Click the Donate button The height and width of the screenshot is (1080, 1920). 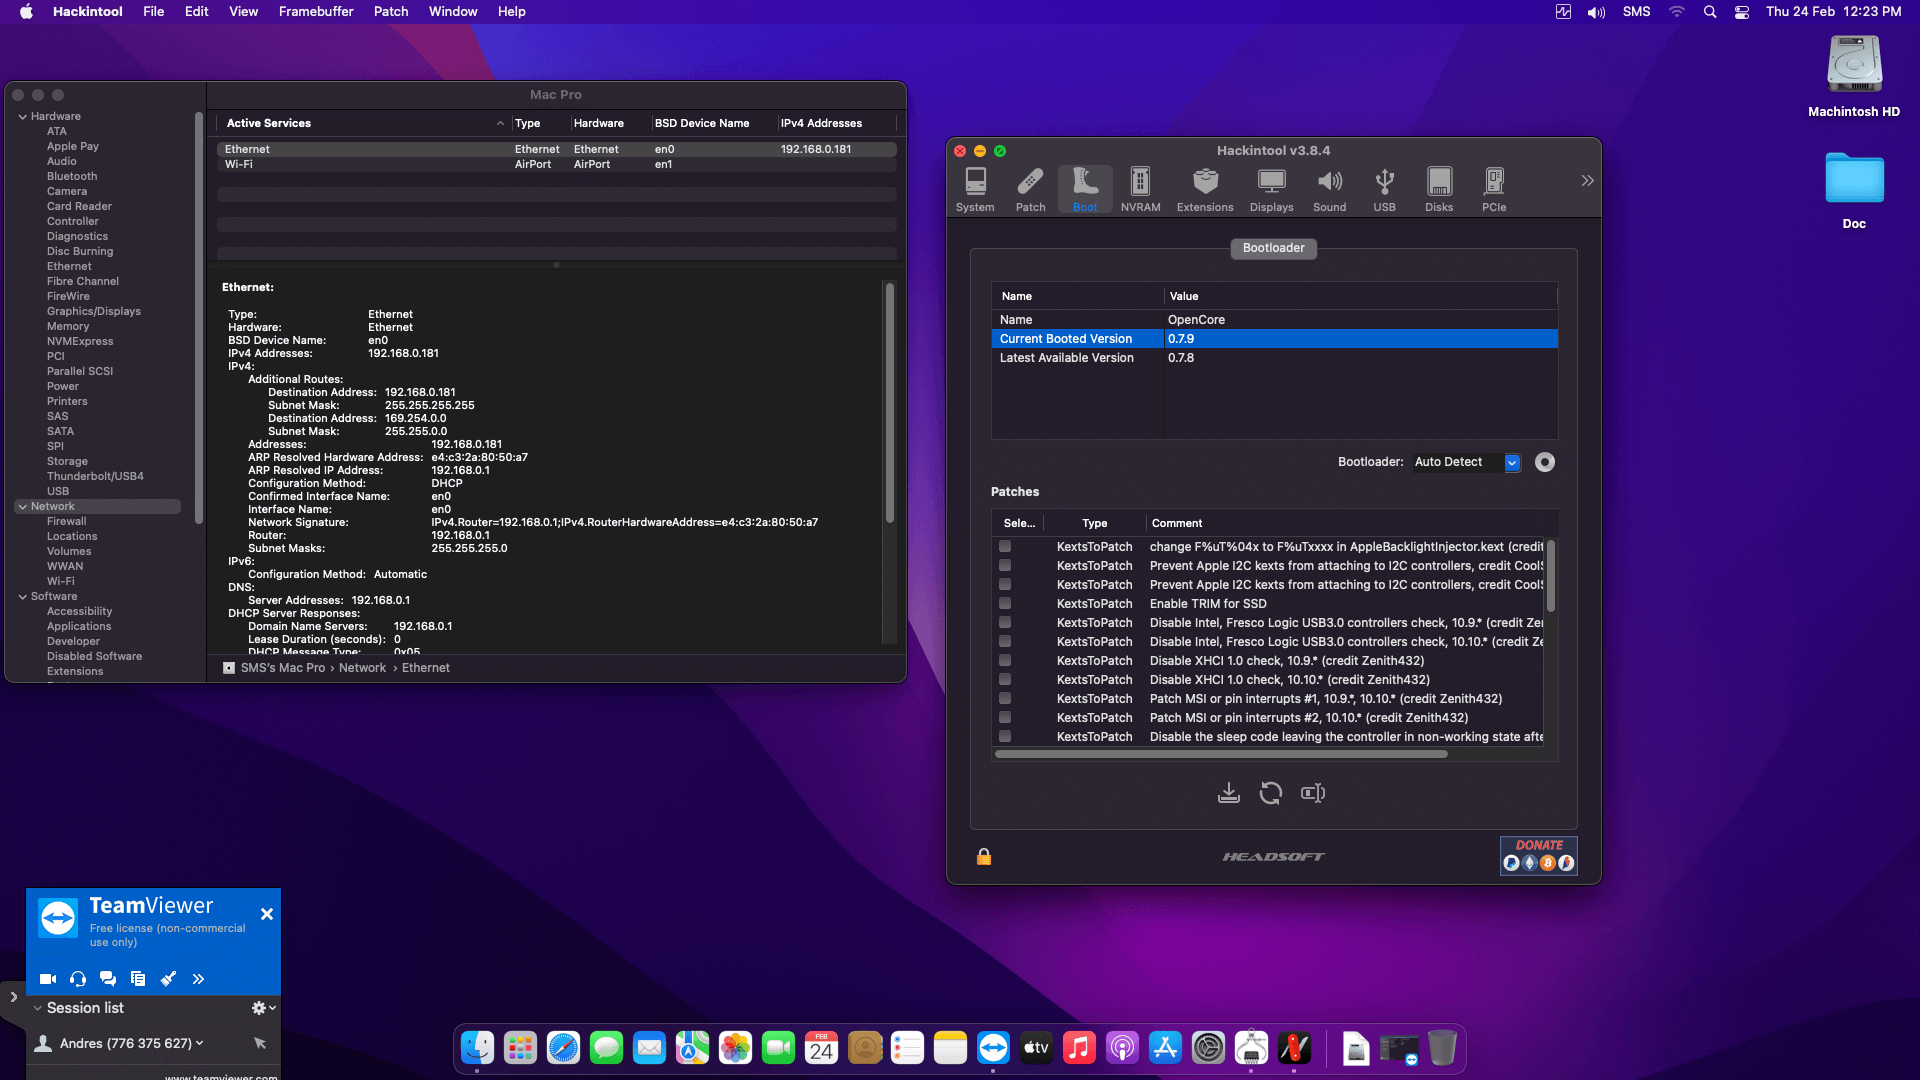pos(1539,856)
